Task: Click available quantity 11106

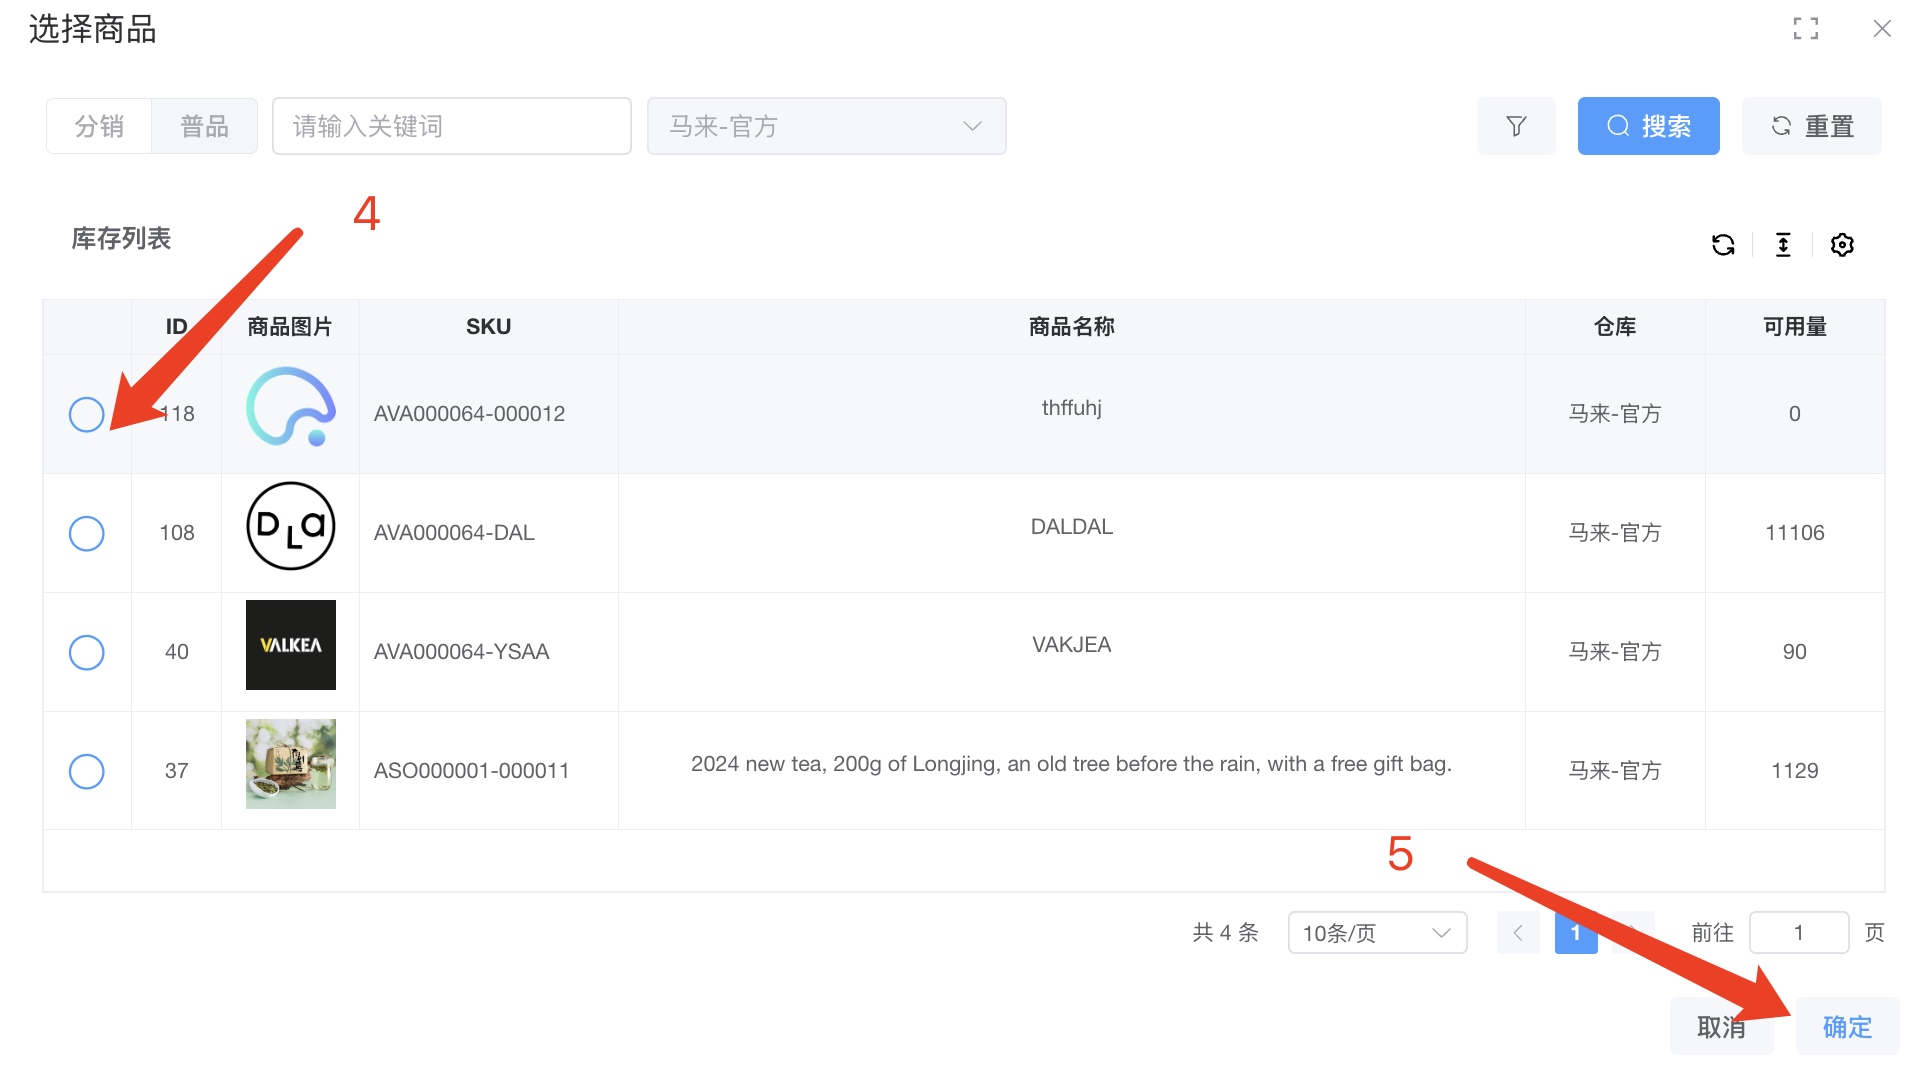Action: pyautogui.click(x=1794, y=533)
